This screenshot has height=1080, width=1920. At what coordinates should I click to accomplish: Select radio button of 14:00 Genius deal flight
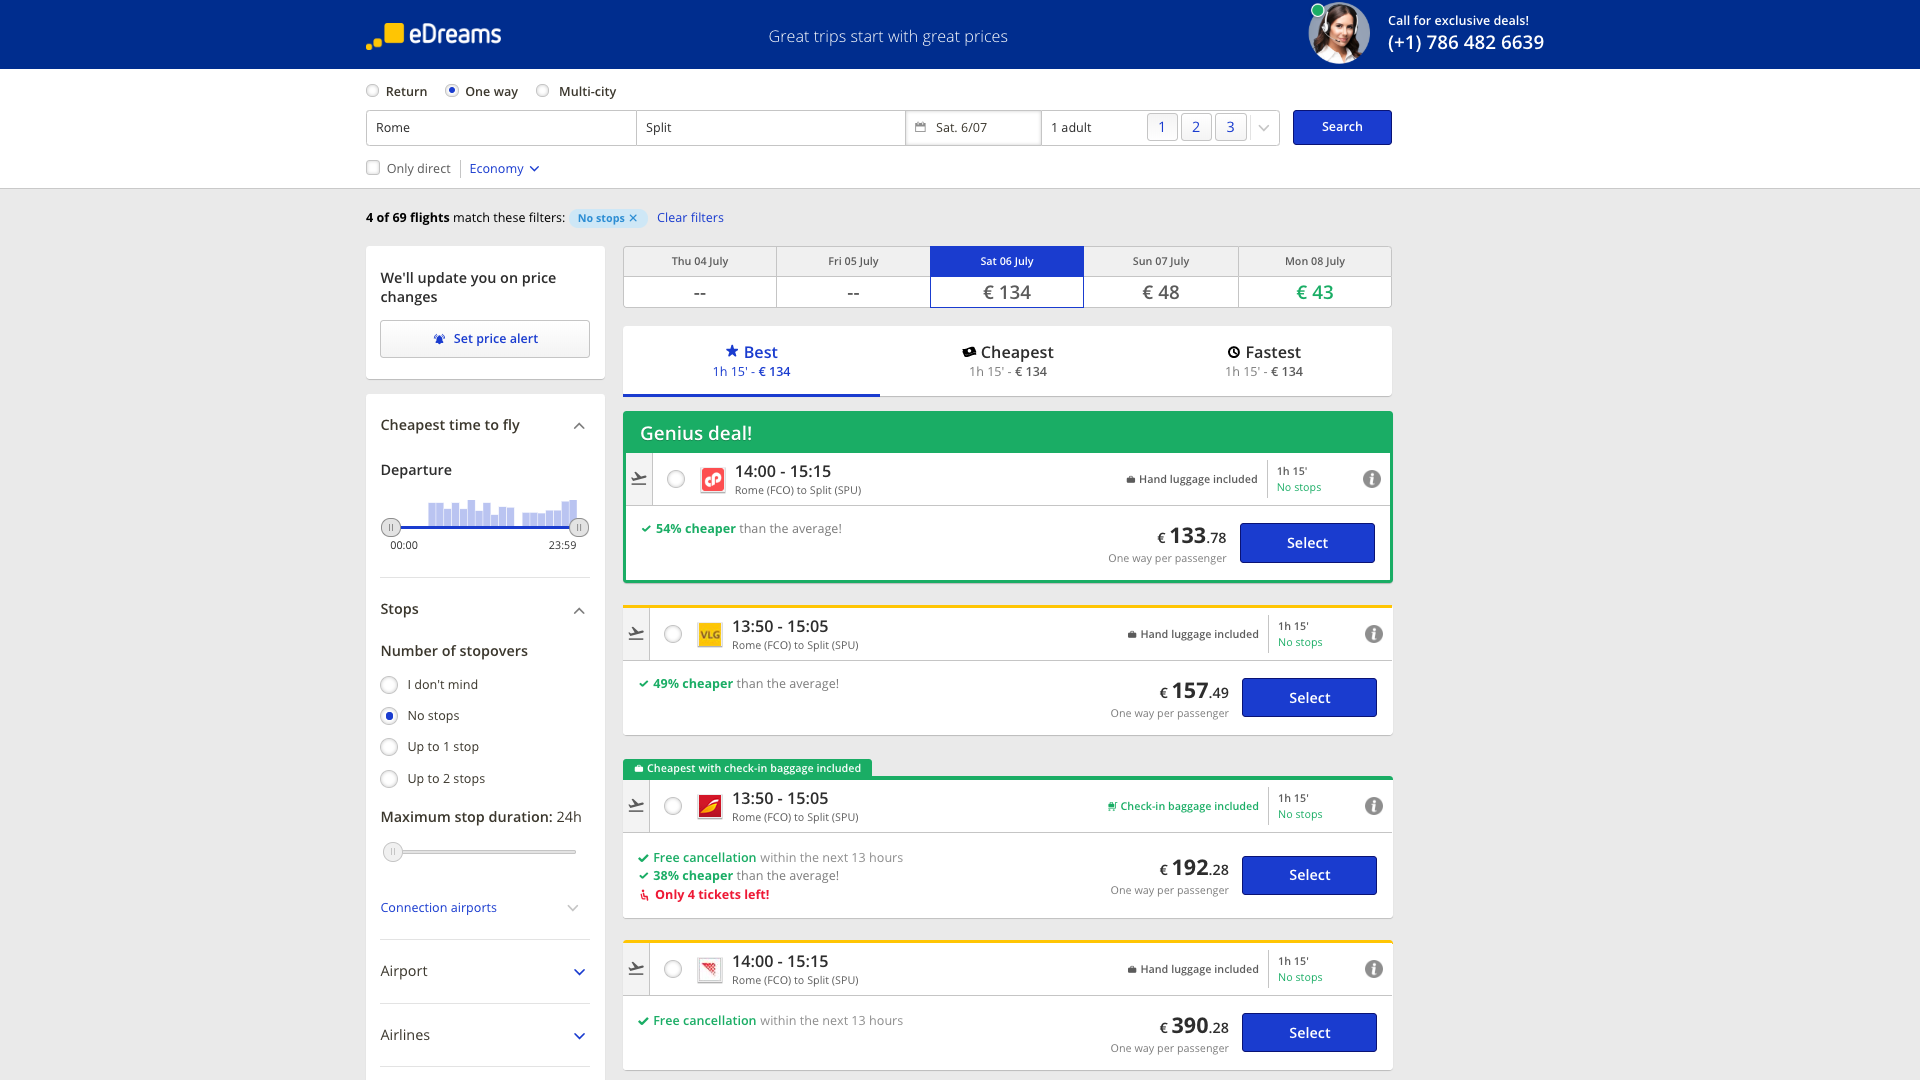coord(676,479)
